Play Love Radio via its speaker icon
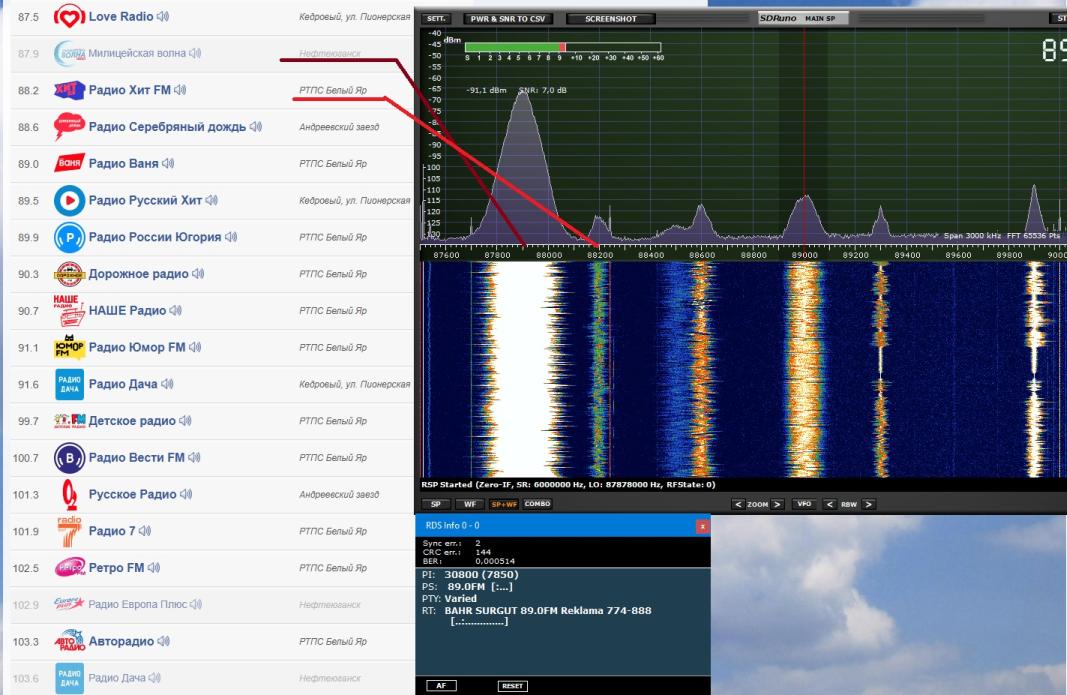The height and width of the screenshot is (695, 1067). pyautogui.click(x=163, y=16)
